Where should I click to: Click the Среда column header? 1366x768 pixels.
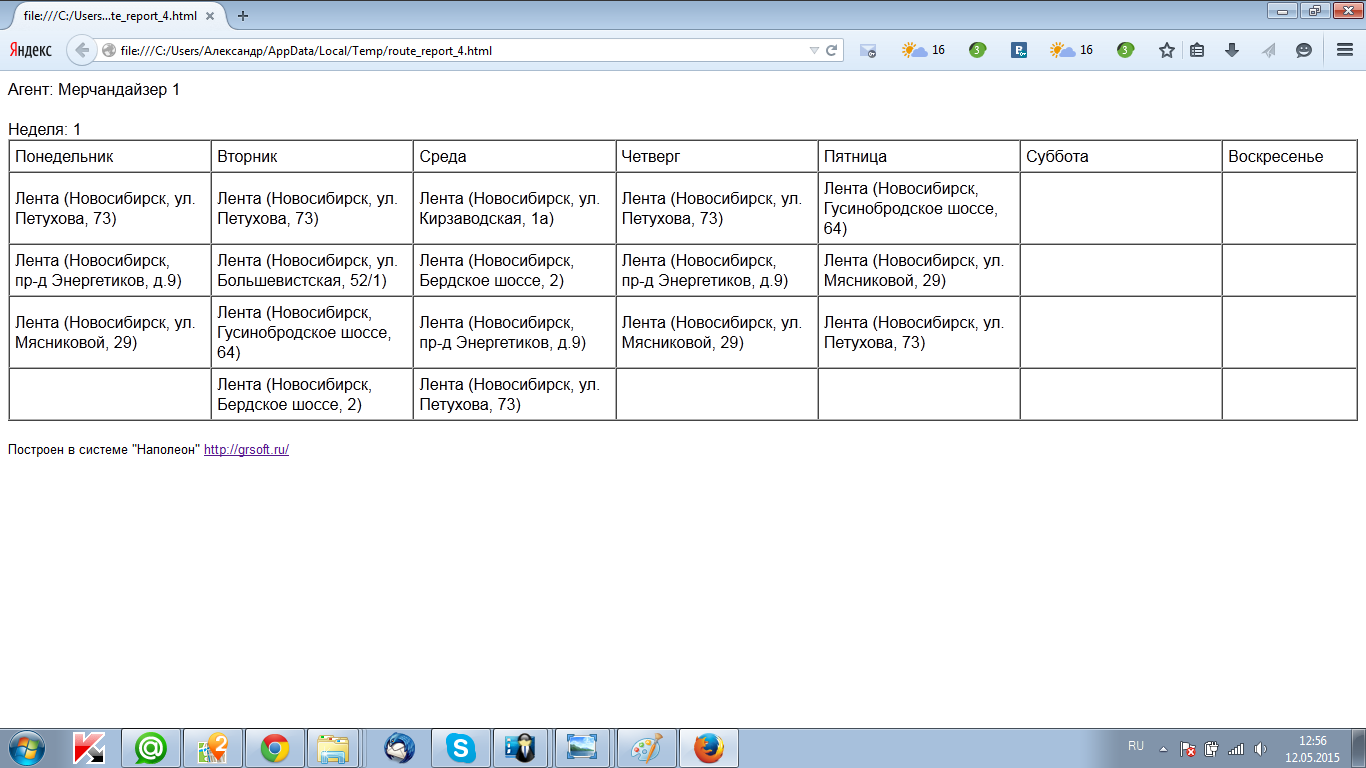click(514, 157)
